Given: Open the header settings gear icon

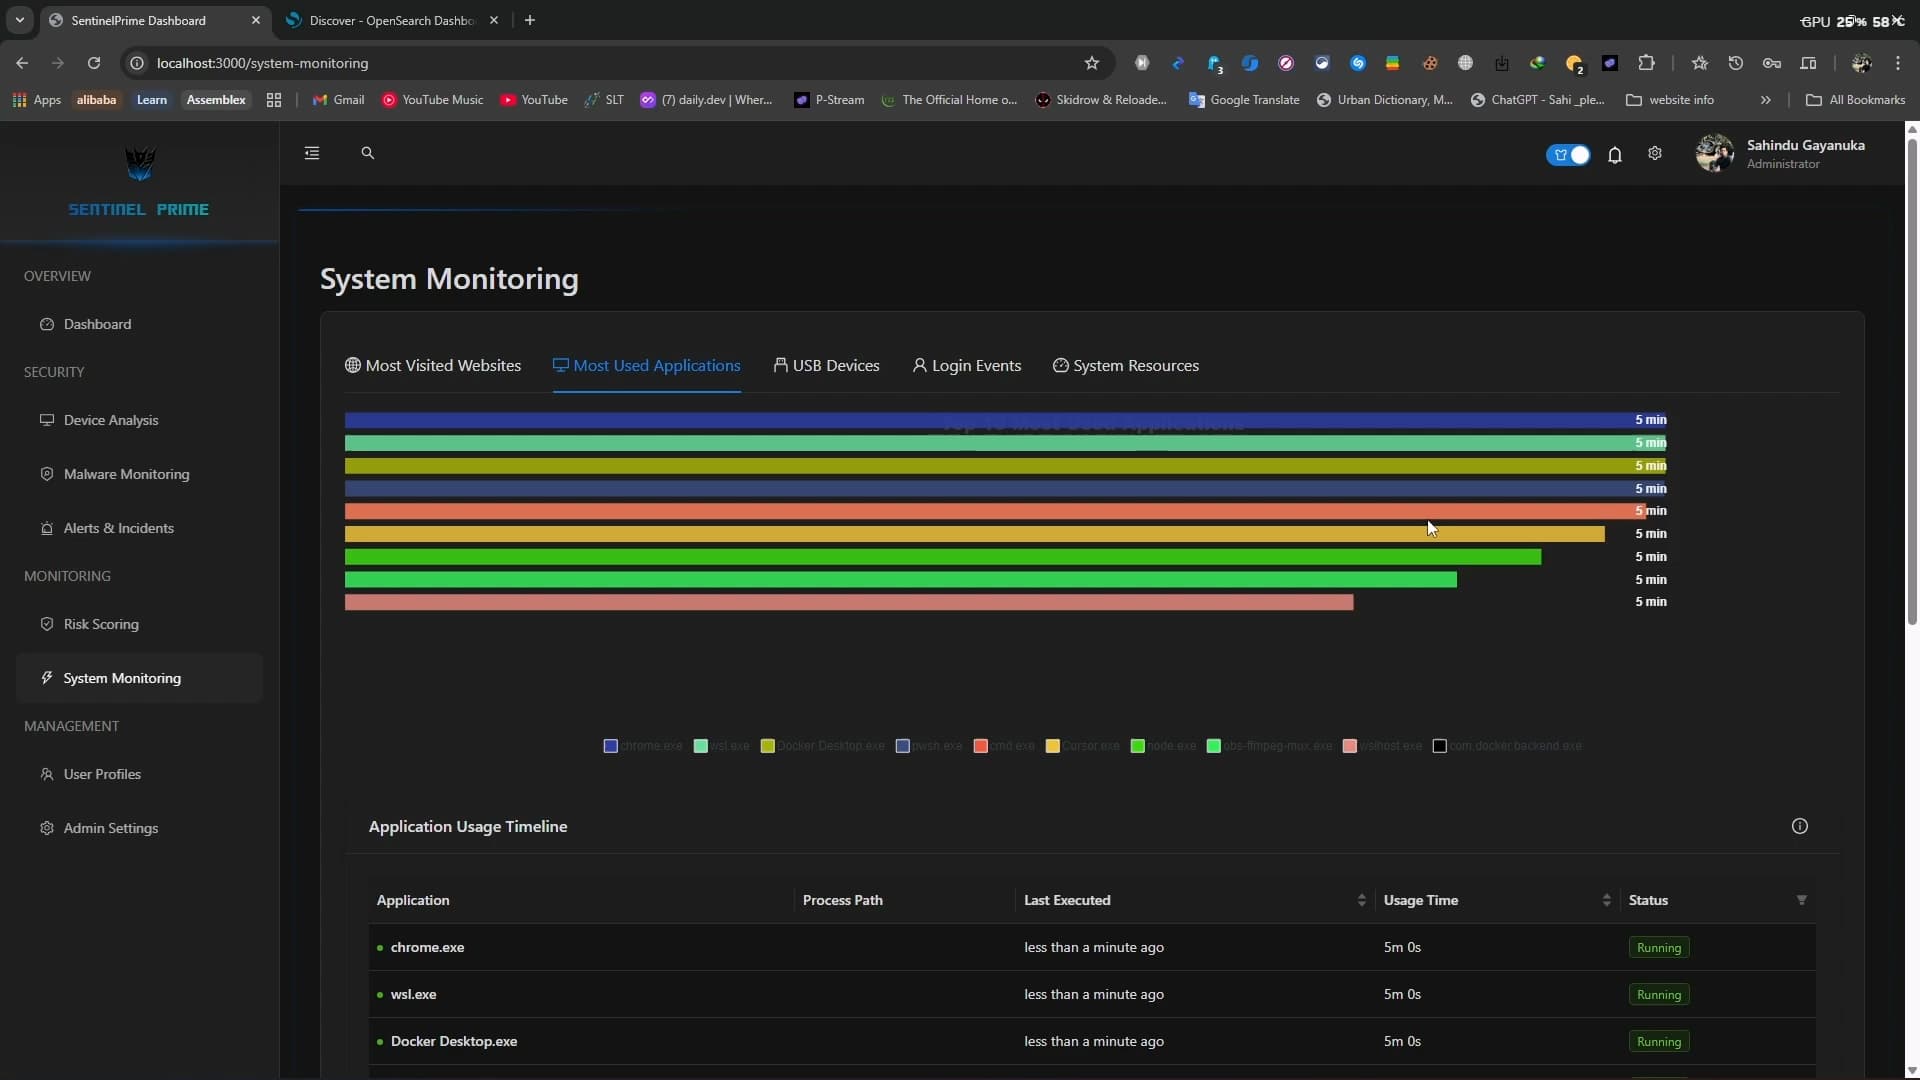Looking at the screenshot, I should click(1655, 154).
